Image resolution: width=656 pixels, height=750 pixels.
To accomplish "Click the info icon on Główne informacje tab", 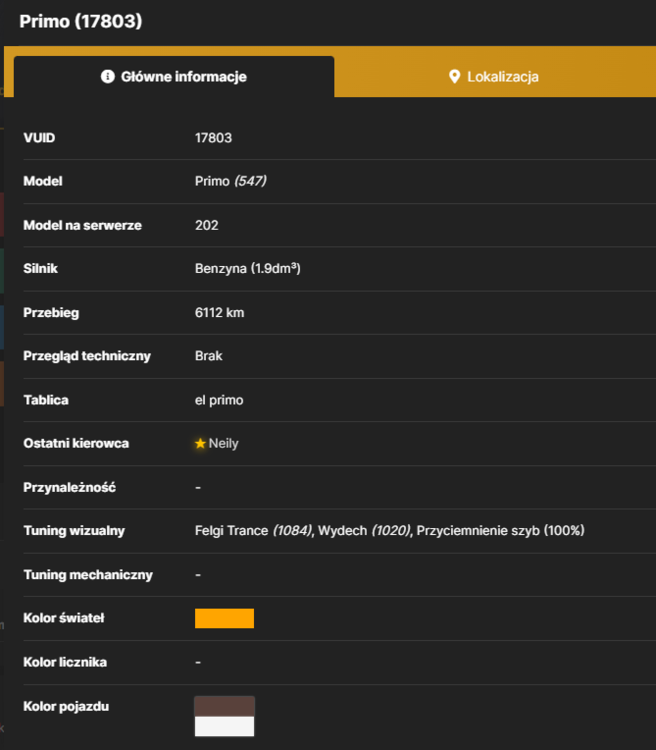I will 108,77.
